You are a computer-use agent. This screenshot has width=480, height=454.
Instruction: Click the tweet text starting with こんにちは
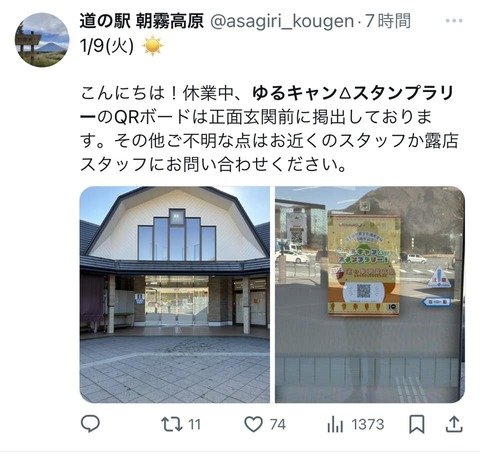click(x=269, y=129)
